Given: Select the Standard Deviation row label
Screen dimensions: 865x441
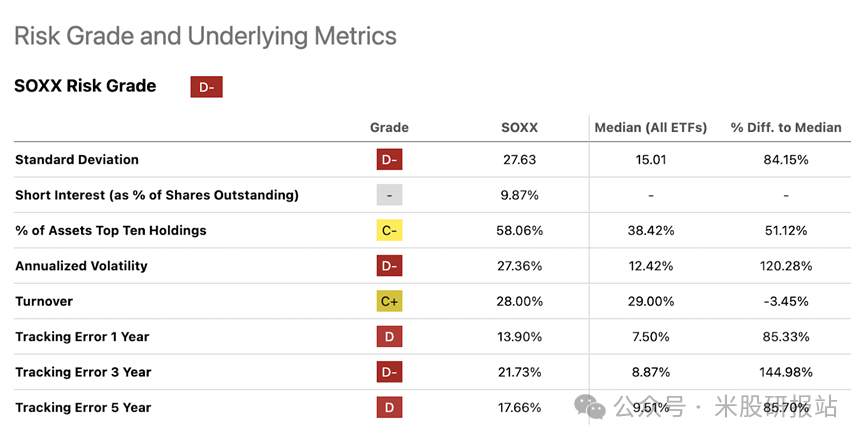Looking at the screenshot, I should click(x=77, y=160).
